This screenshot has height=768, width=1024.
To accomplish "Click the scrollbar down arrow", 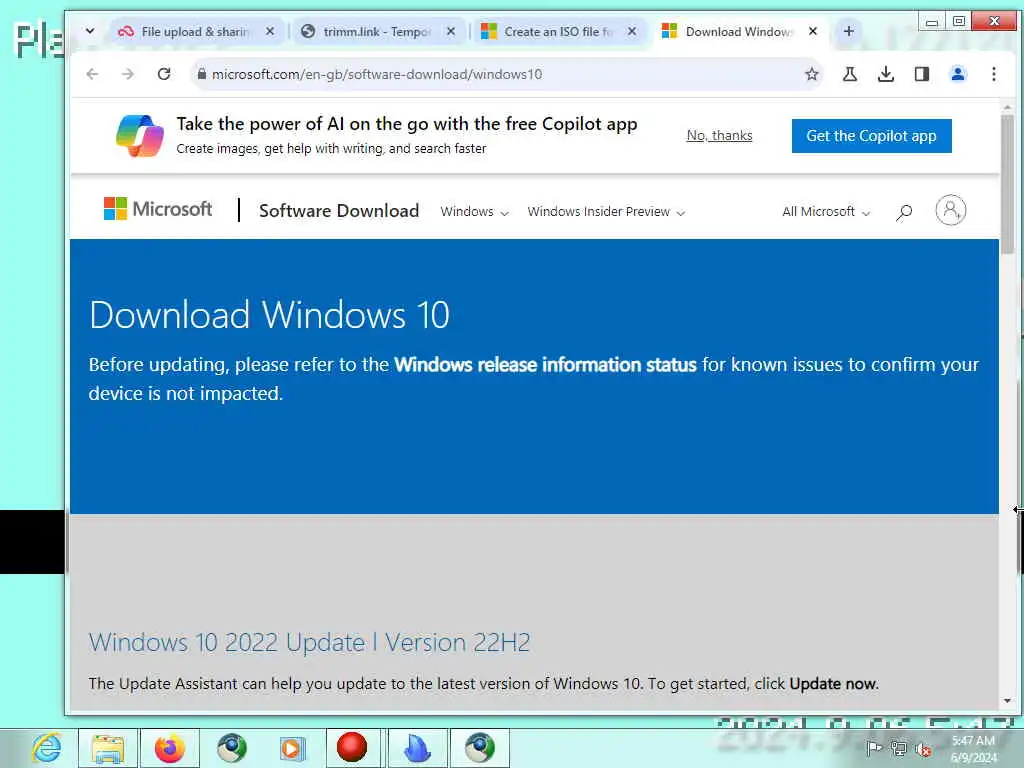I will coord(1007,701).
